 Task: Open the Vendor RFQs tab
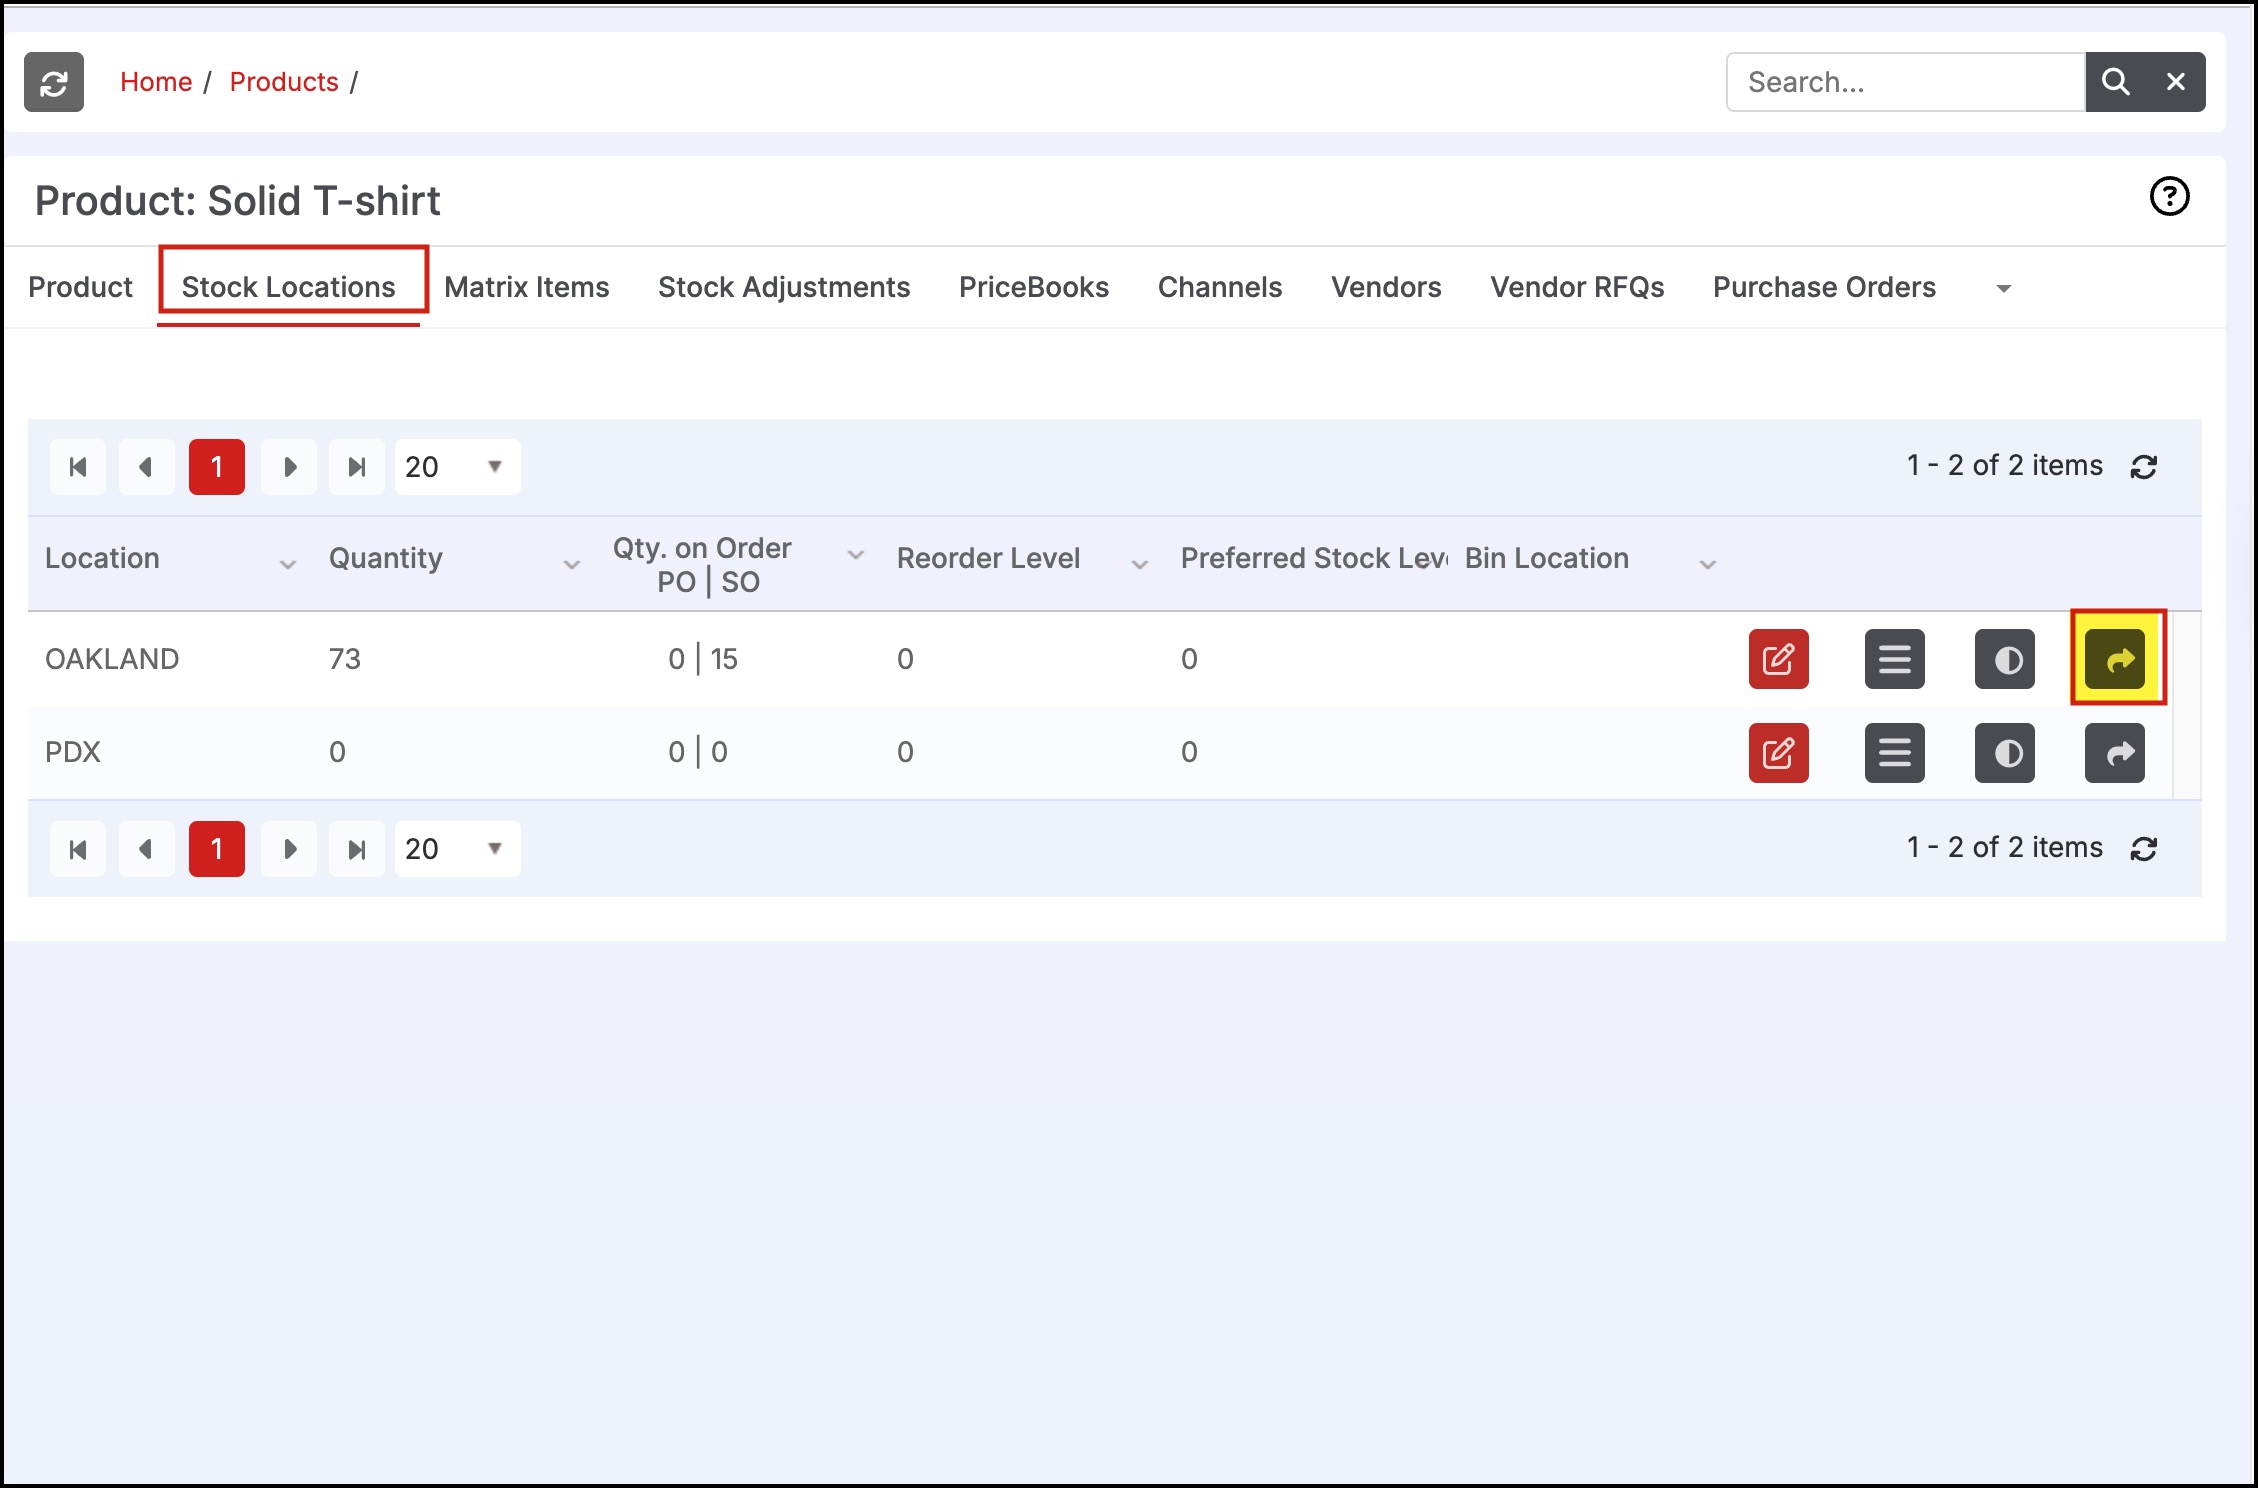pos(1577,287)
